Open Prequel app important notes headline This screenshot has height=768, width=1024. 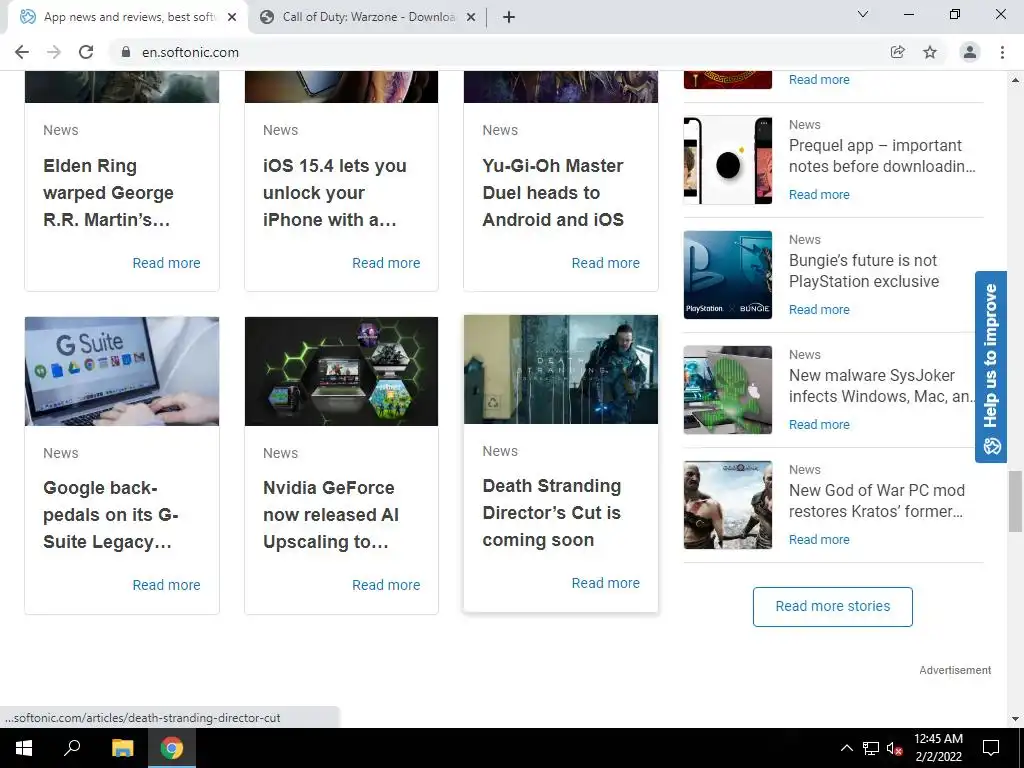point(882,155)
